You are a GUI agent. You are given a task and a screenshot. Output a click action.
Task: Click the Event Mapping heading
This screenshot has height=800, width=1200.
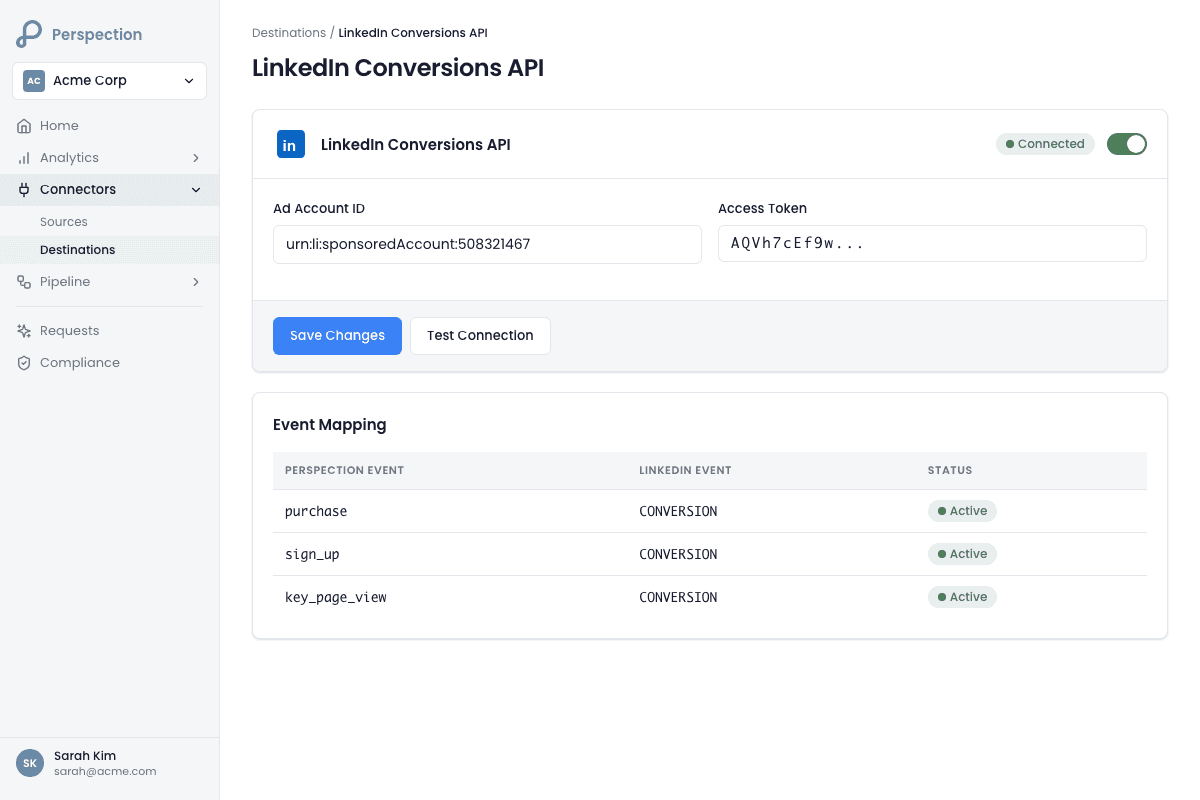coord(330,425)
